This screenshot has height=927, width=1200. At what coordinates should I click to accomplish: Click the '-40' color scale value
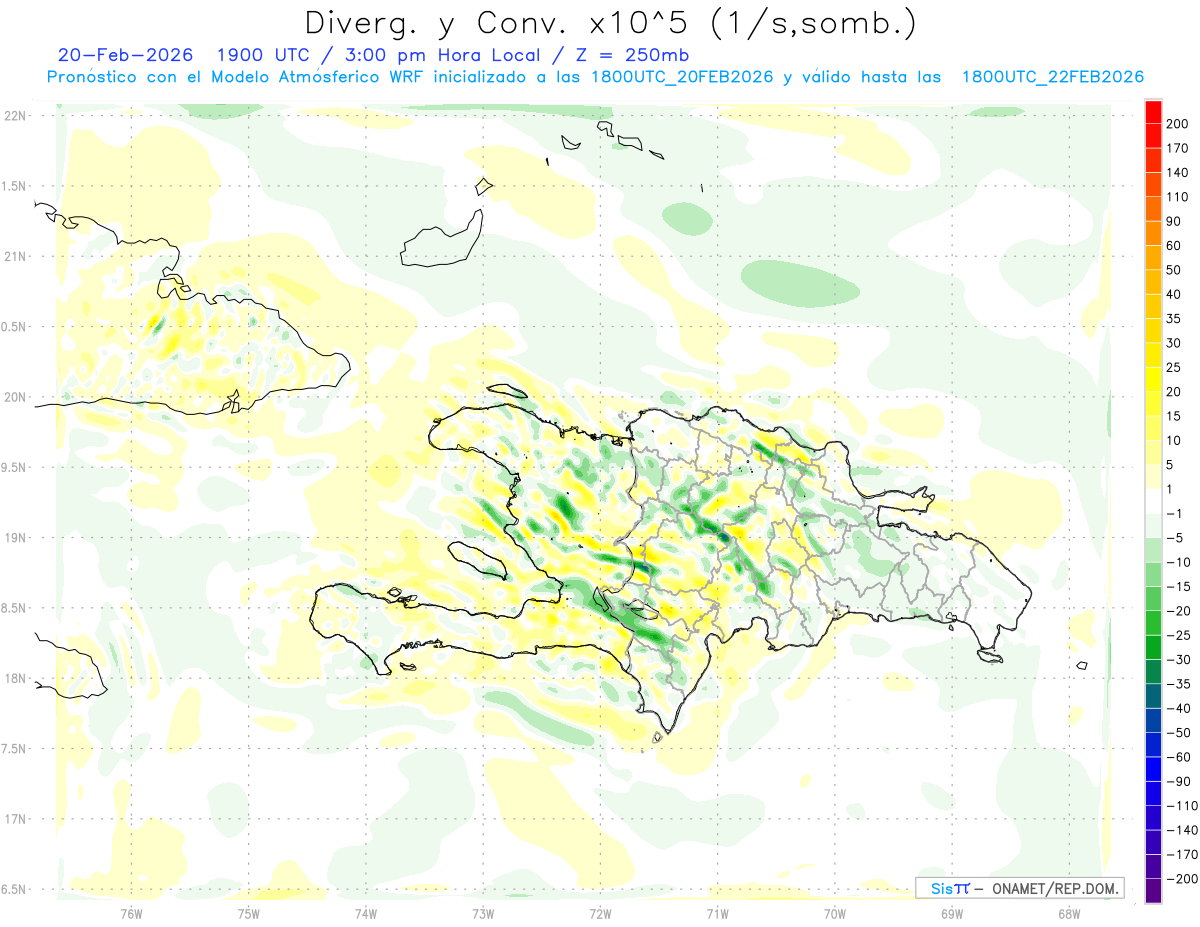[x=1178, y=708]
